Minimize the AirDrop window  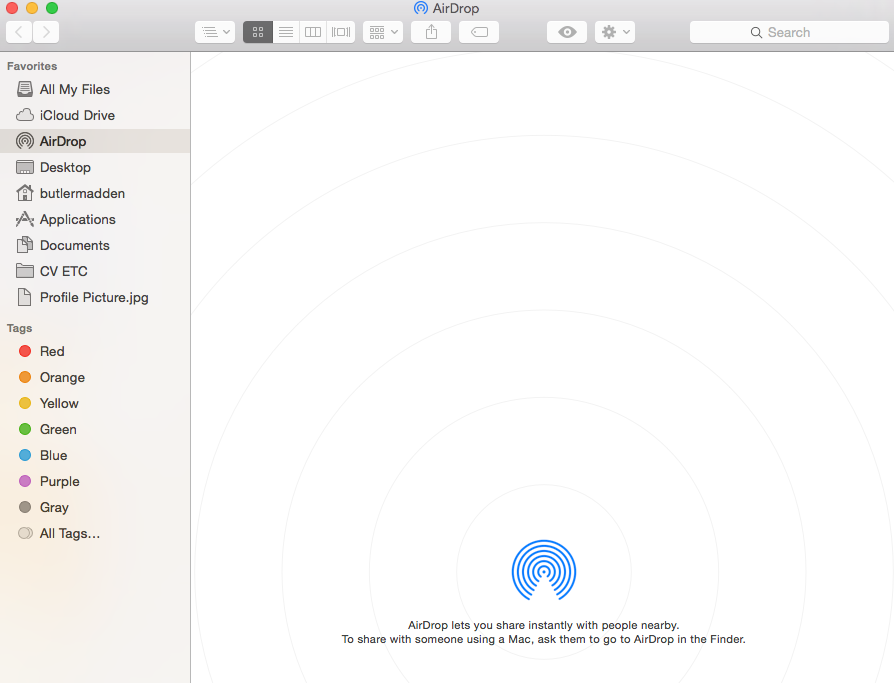[x=32, y=8]
